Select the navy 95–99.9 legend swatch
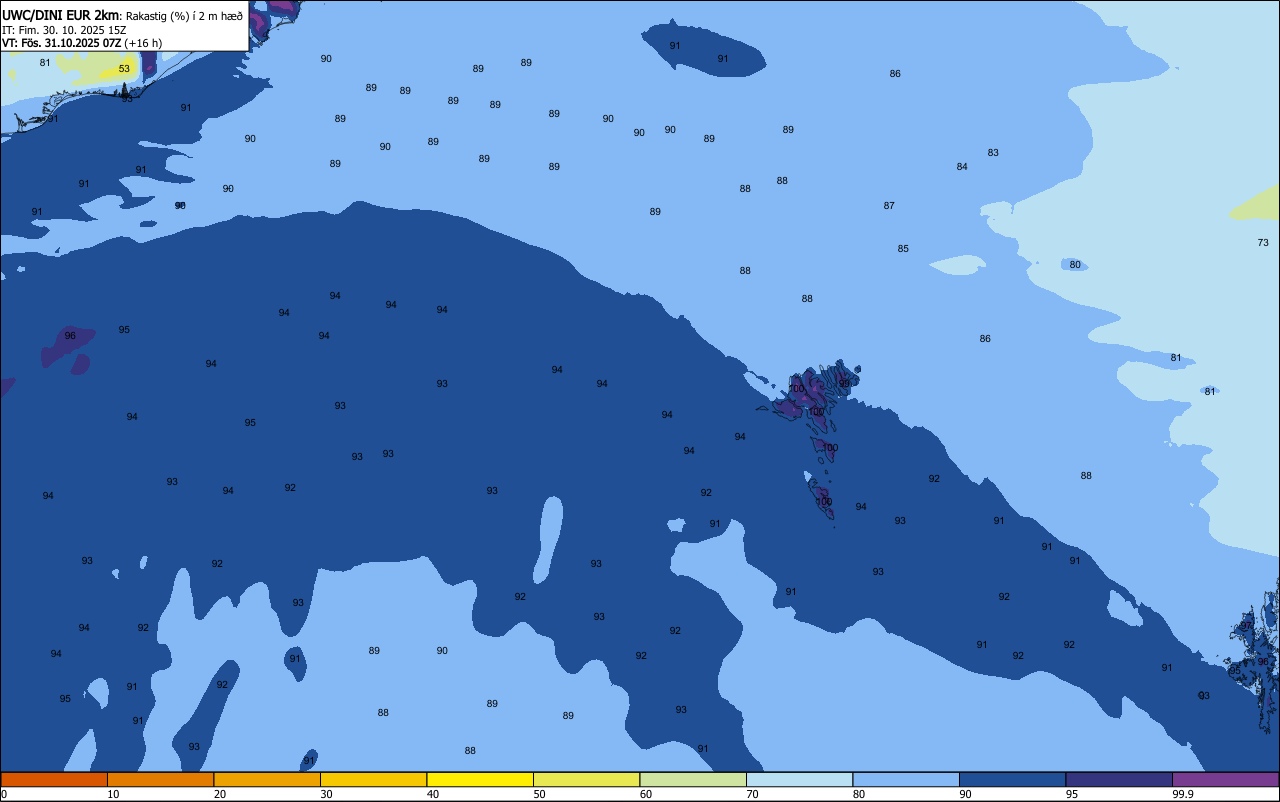The height and width of the screenshot is (802, 1280). 1119,779
